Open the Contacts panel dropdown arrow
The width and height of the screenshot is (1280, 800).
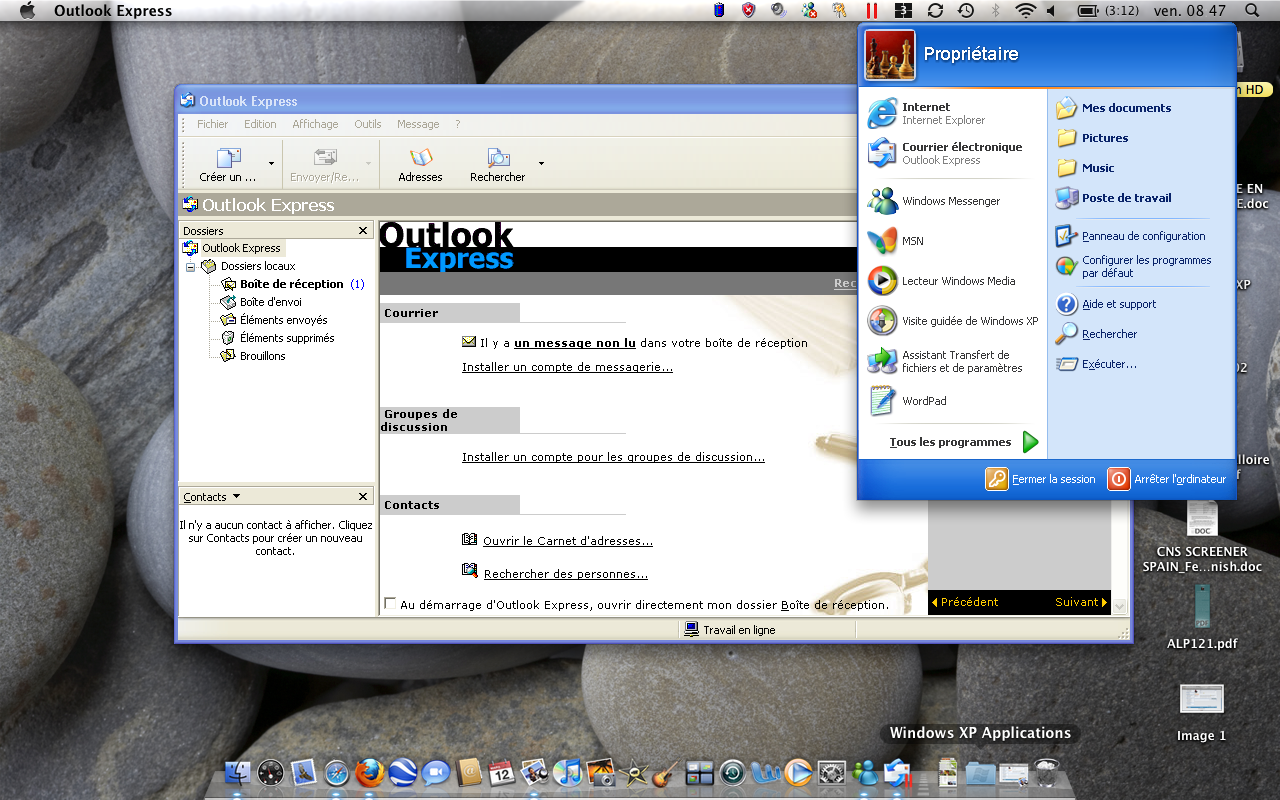click(236, 496)
